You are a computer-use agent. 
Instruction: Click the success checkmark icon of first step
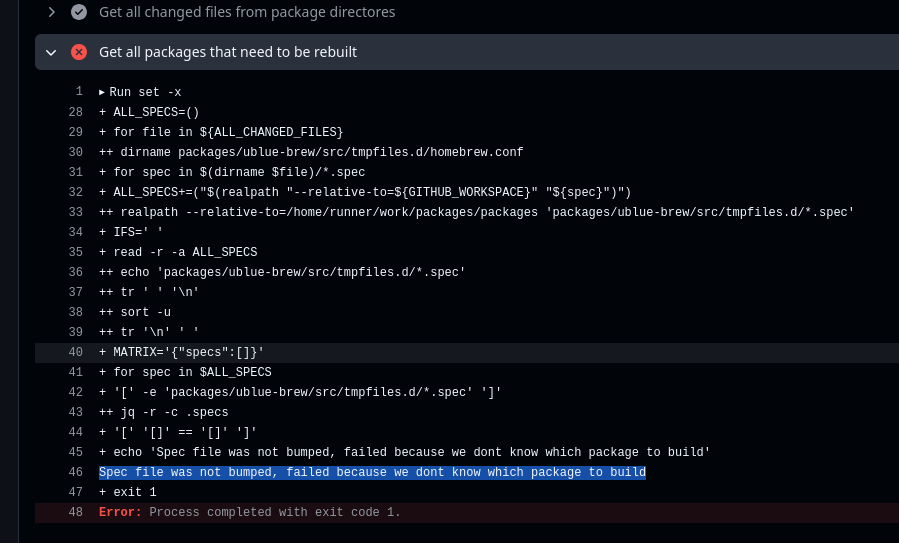tap(79, 12)
